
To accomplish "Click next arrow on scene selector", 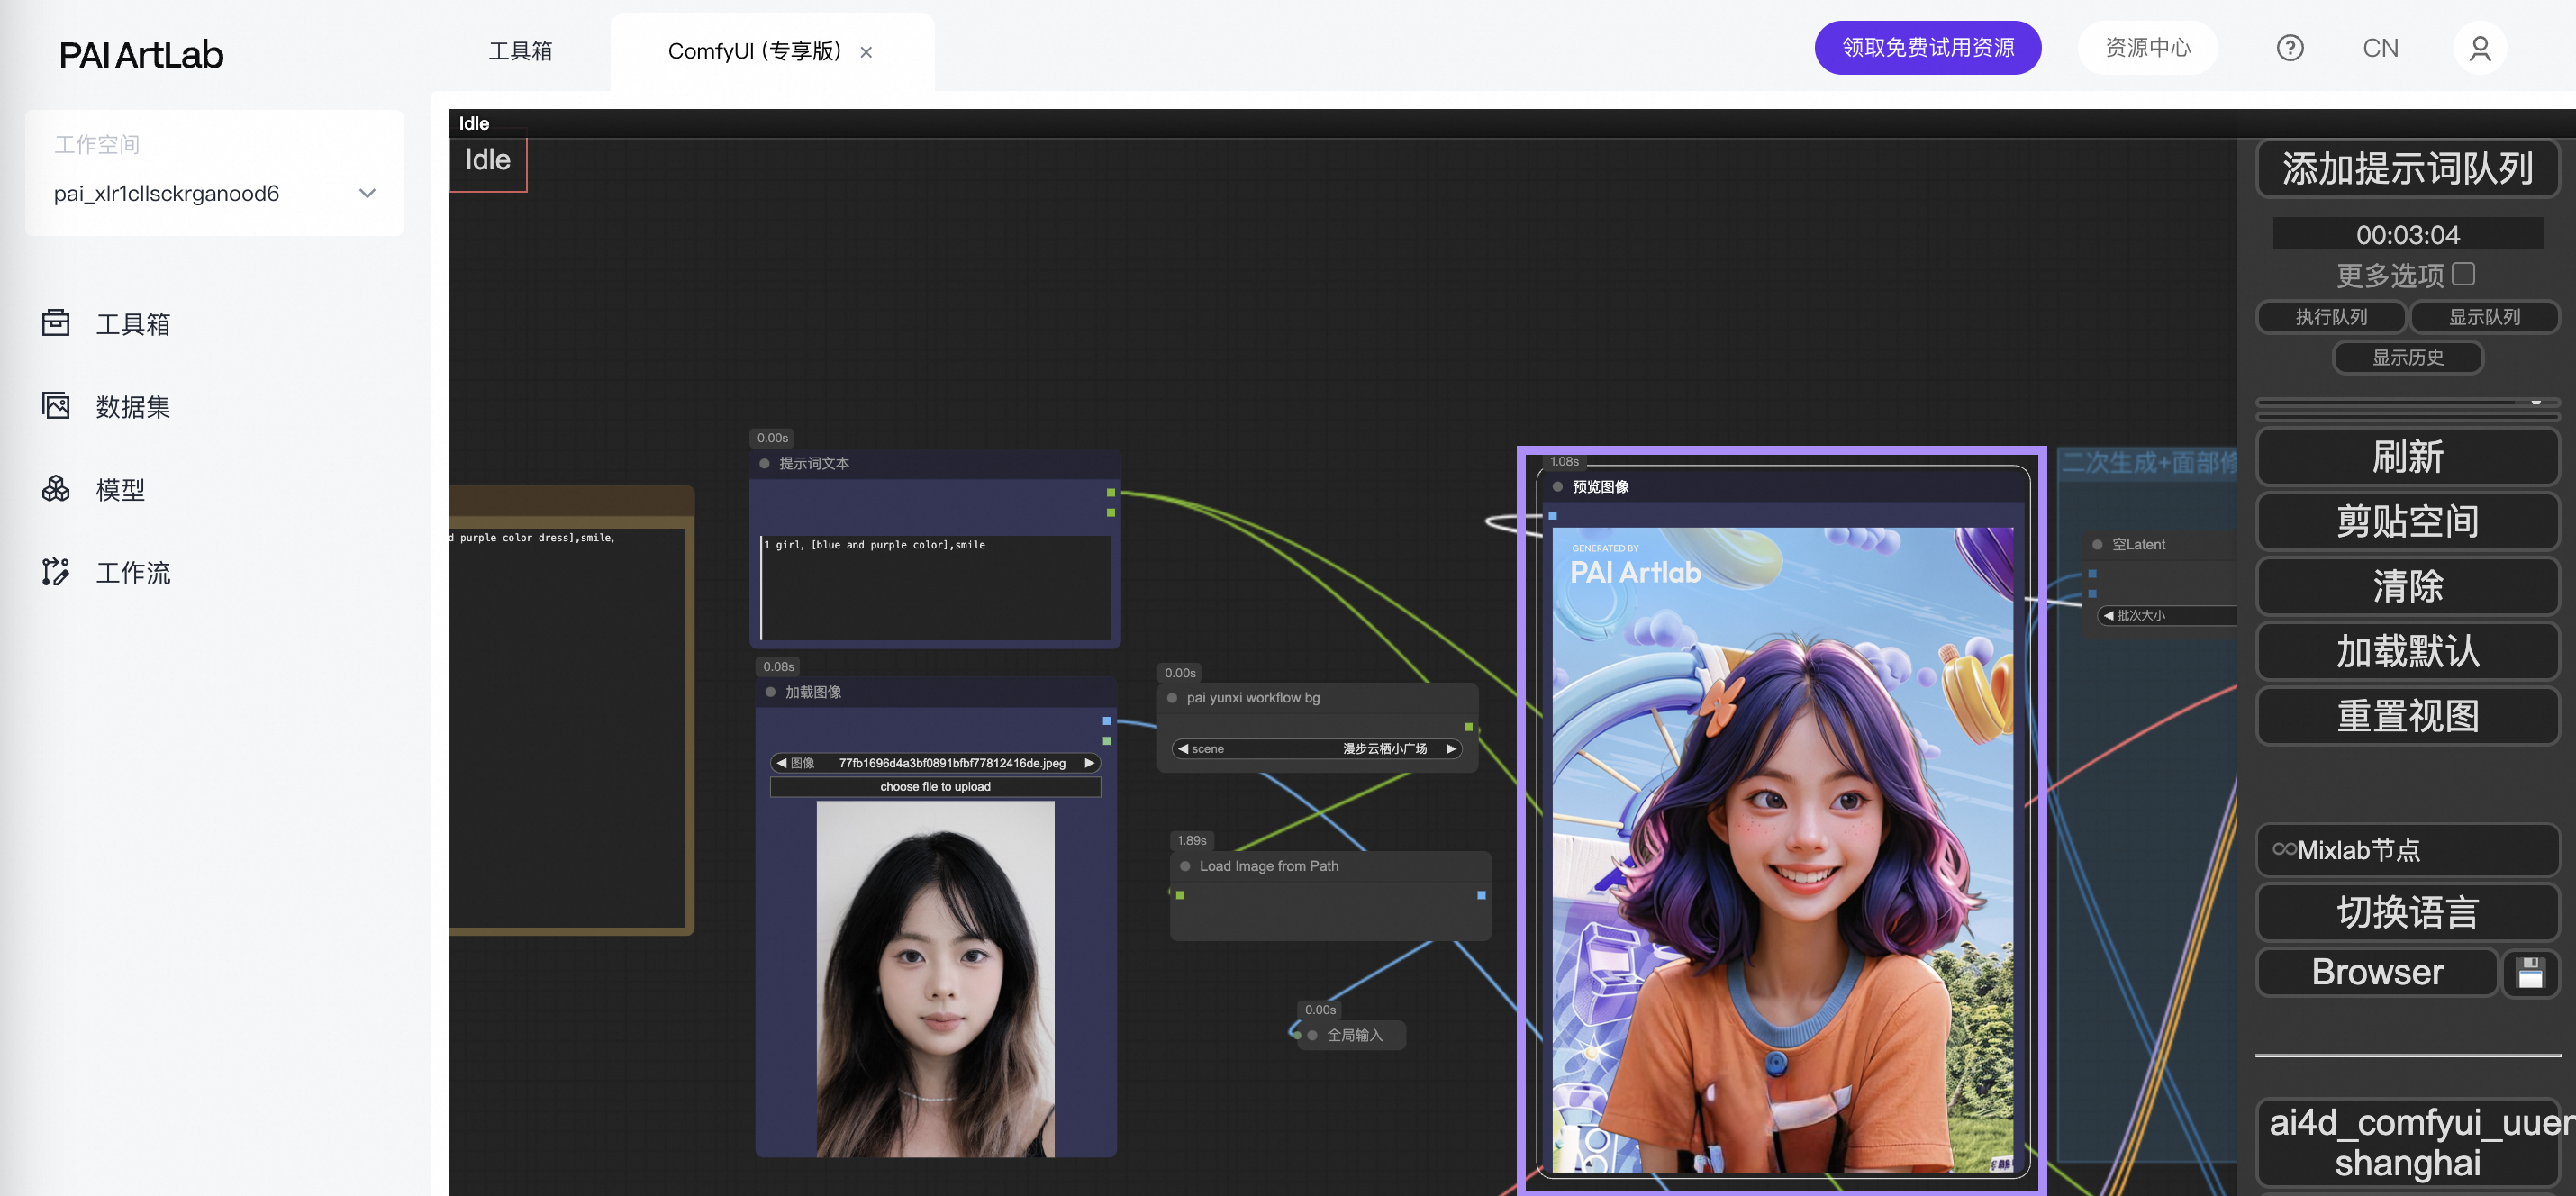I will 1450,749.
